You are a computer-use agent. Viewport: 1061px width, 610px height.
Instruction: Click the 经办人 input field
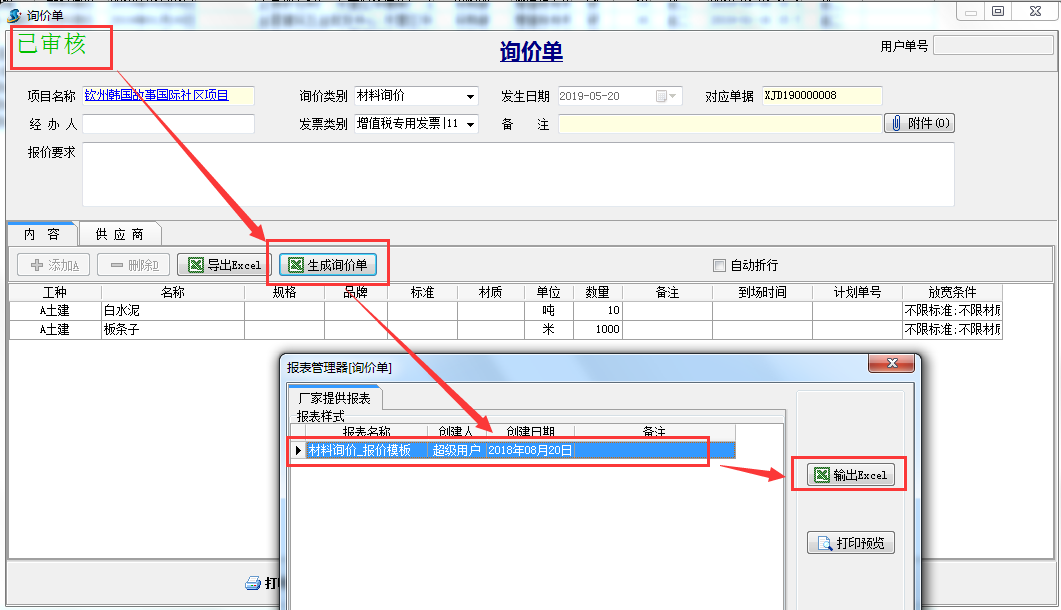168,124
